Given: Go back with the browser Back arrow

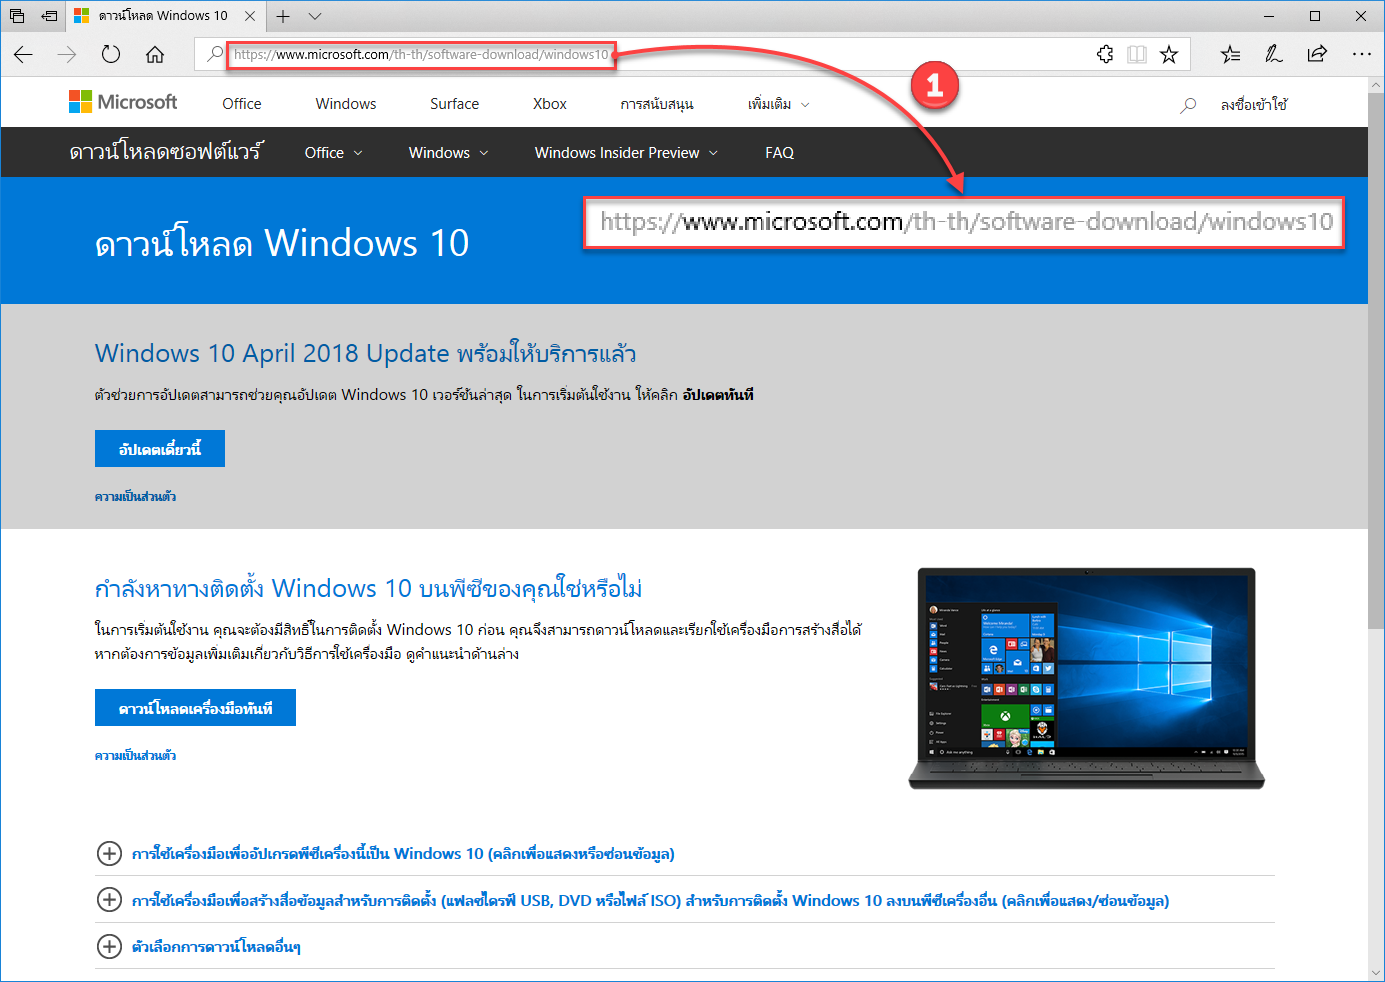Looking at the screenshot, I should click(24, 55).
